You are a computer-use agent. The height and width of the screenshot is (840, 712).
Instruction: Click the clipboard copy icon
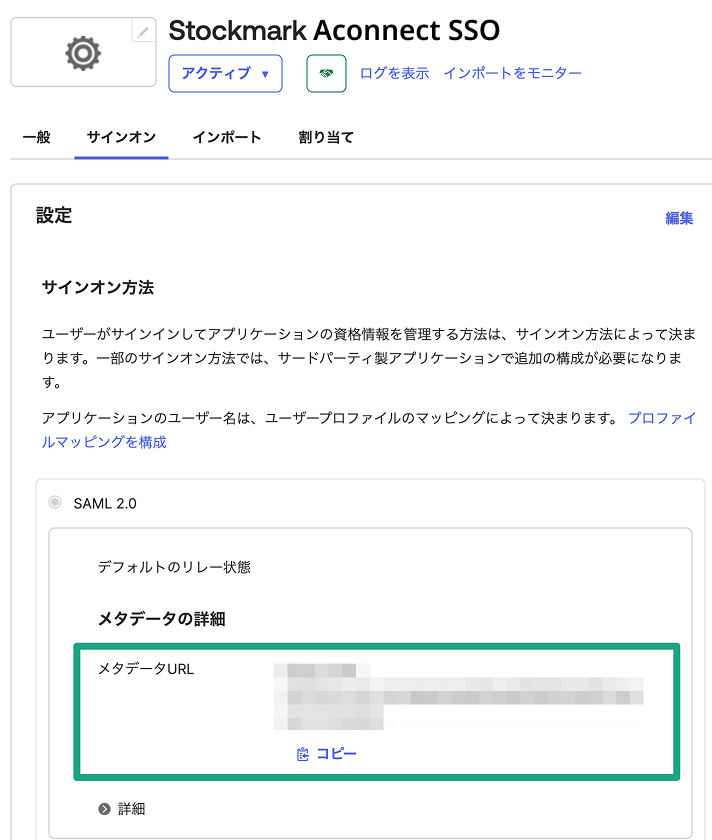(x=303, y=754)
